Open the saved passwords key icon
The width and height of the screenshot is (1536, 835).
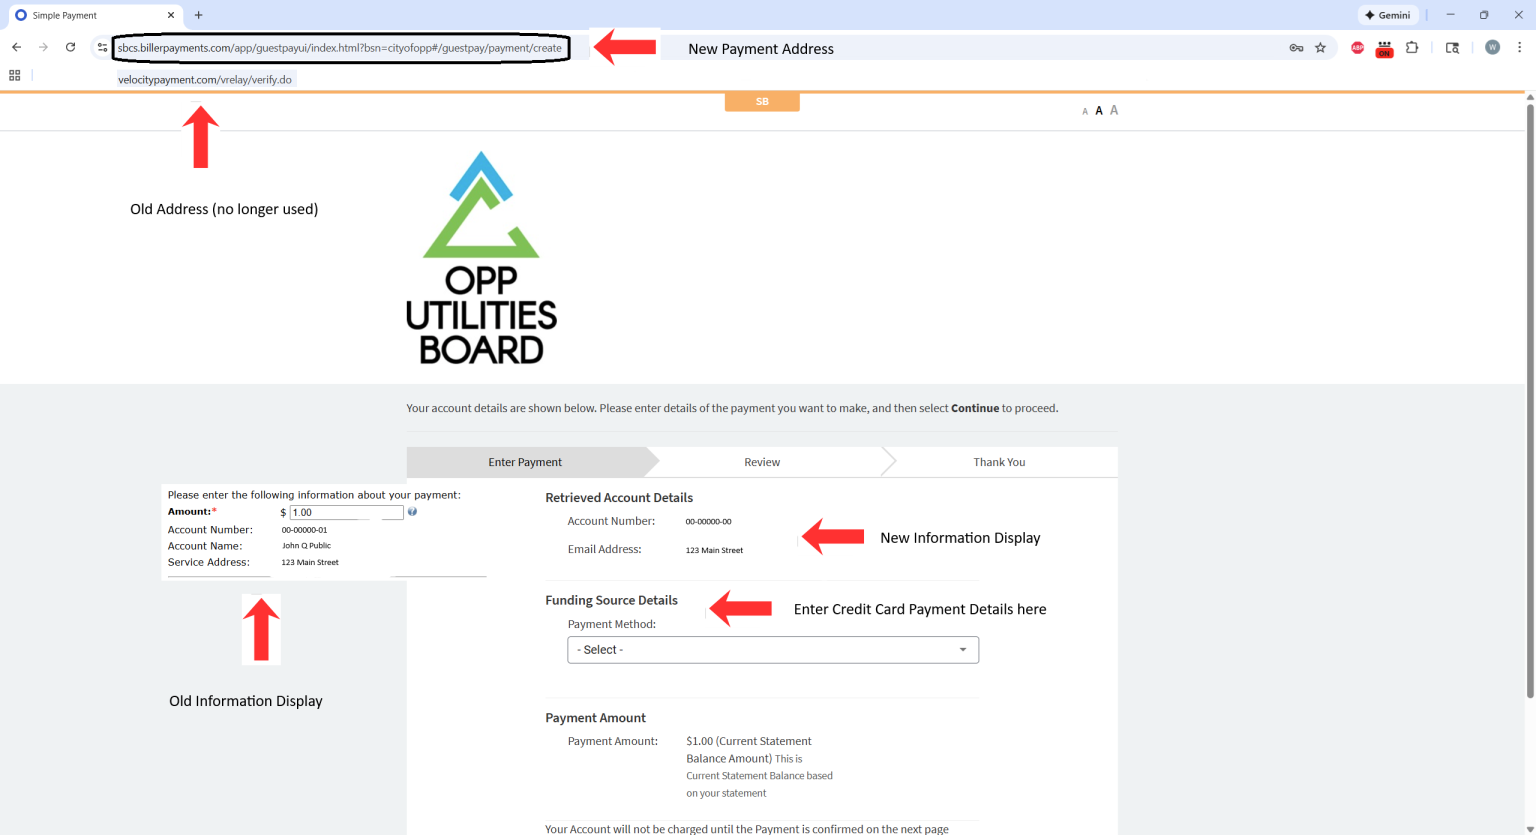[1296, 48]
